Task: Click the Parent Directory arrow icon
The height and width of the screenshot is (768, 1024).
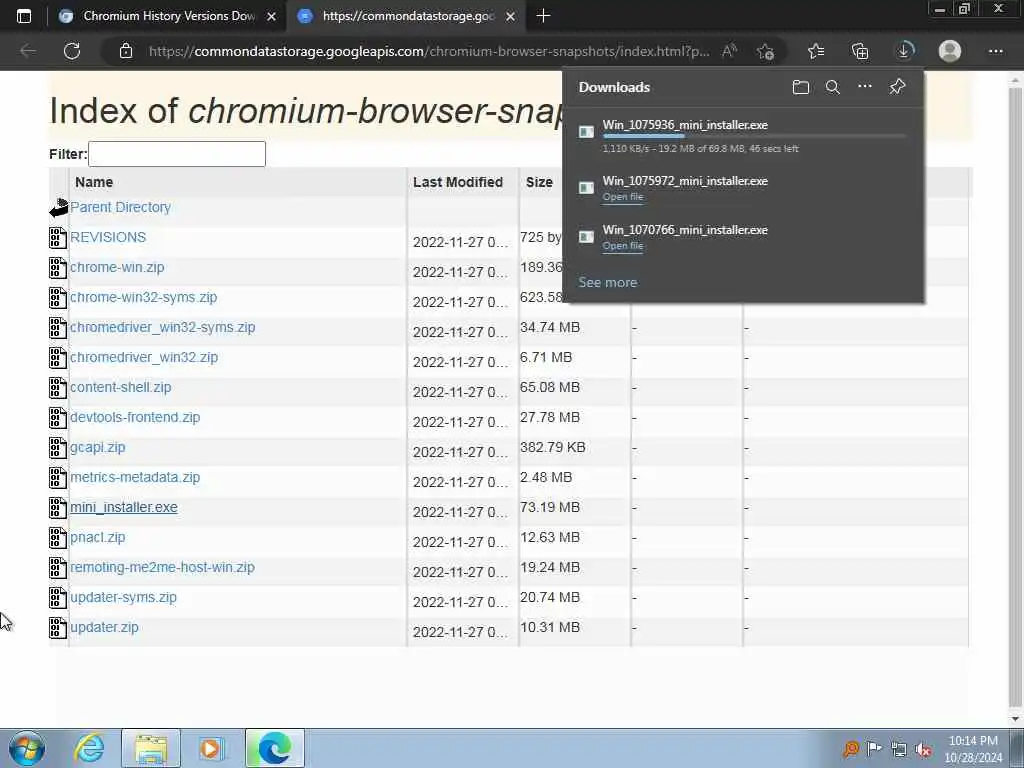Action: pyautogui.click(x=58, y=208)
